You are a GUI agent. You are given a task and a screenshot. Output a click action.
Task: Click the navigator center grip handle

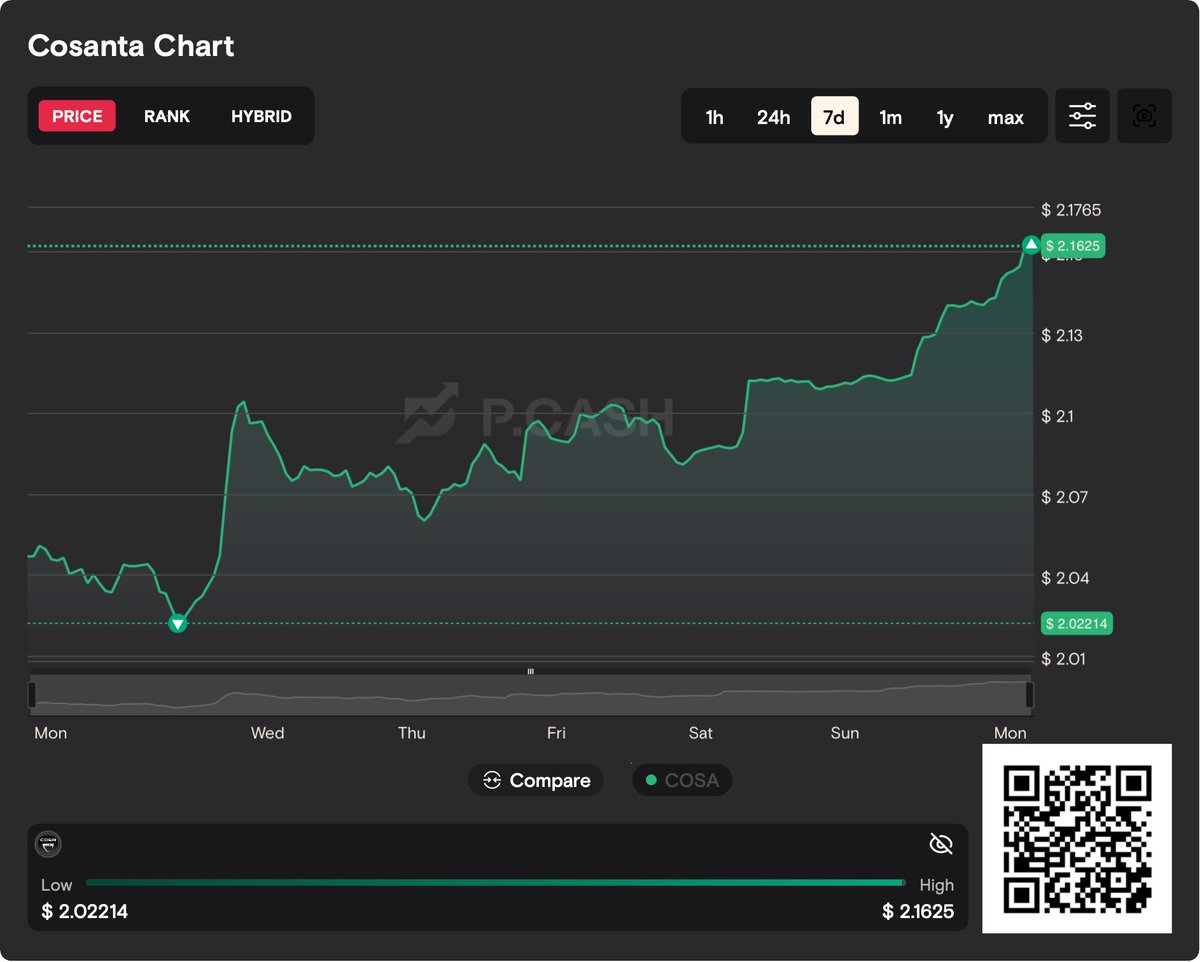[531, 671]
